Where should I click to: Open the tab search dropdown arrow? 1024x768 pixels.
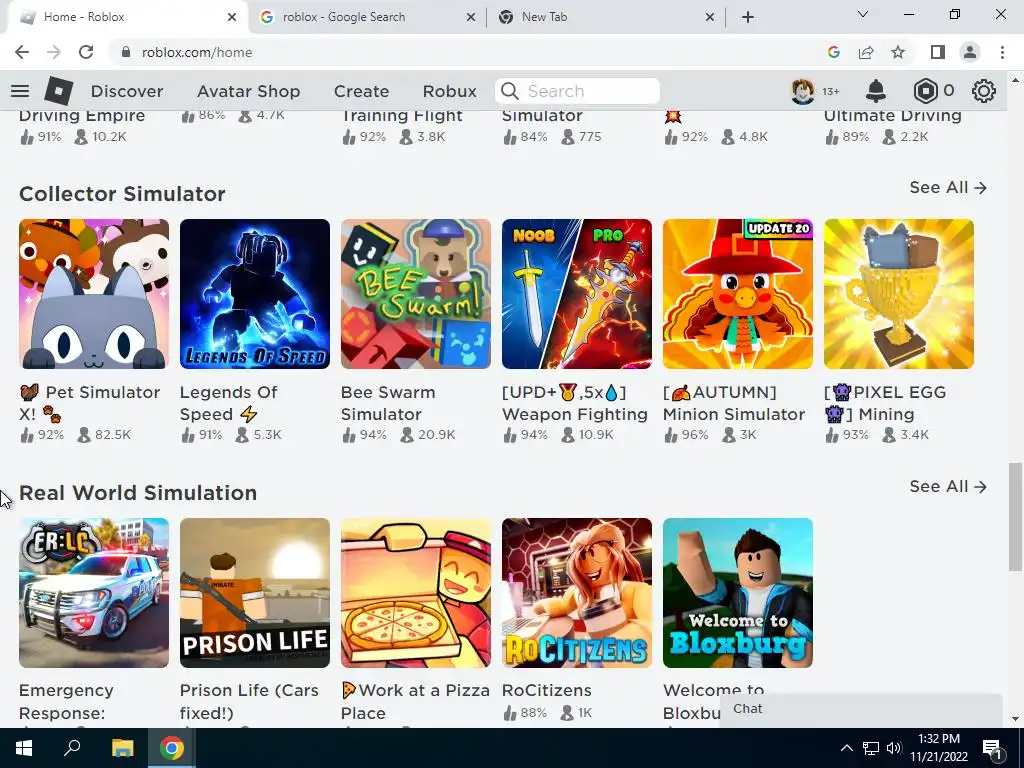pyautogui.click(x=863, y=14)
